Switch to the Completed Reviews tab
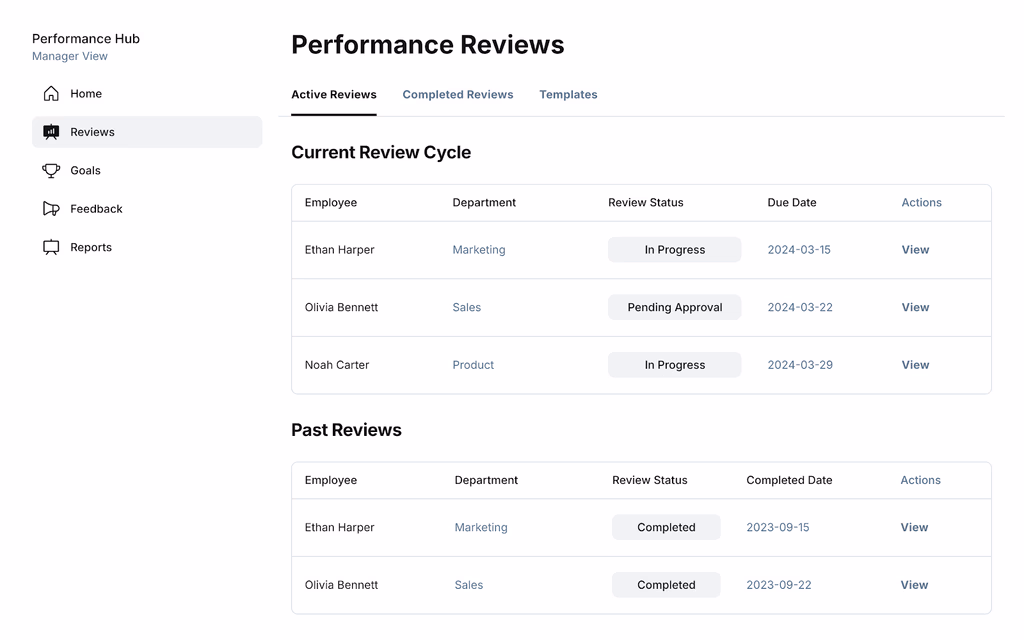Screen dimensions: 1024x640 pos(458,95)
